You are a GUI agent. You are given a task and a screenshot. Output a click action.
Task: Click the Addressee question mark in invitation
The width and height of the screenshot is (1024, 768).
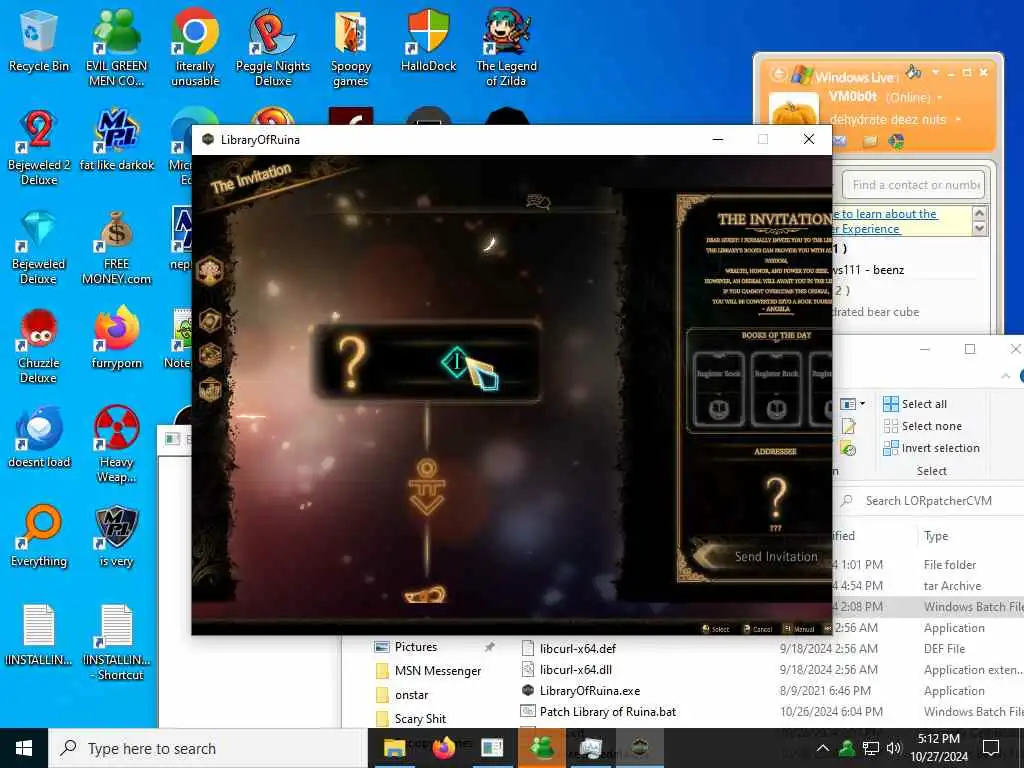776,498
